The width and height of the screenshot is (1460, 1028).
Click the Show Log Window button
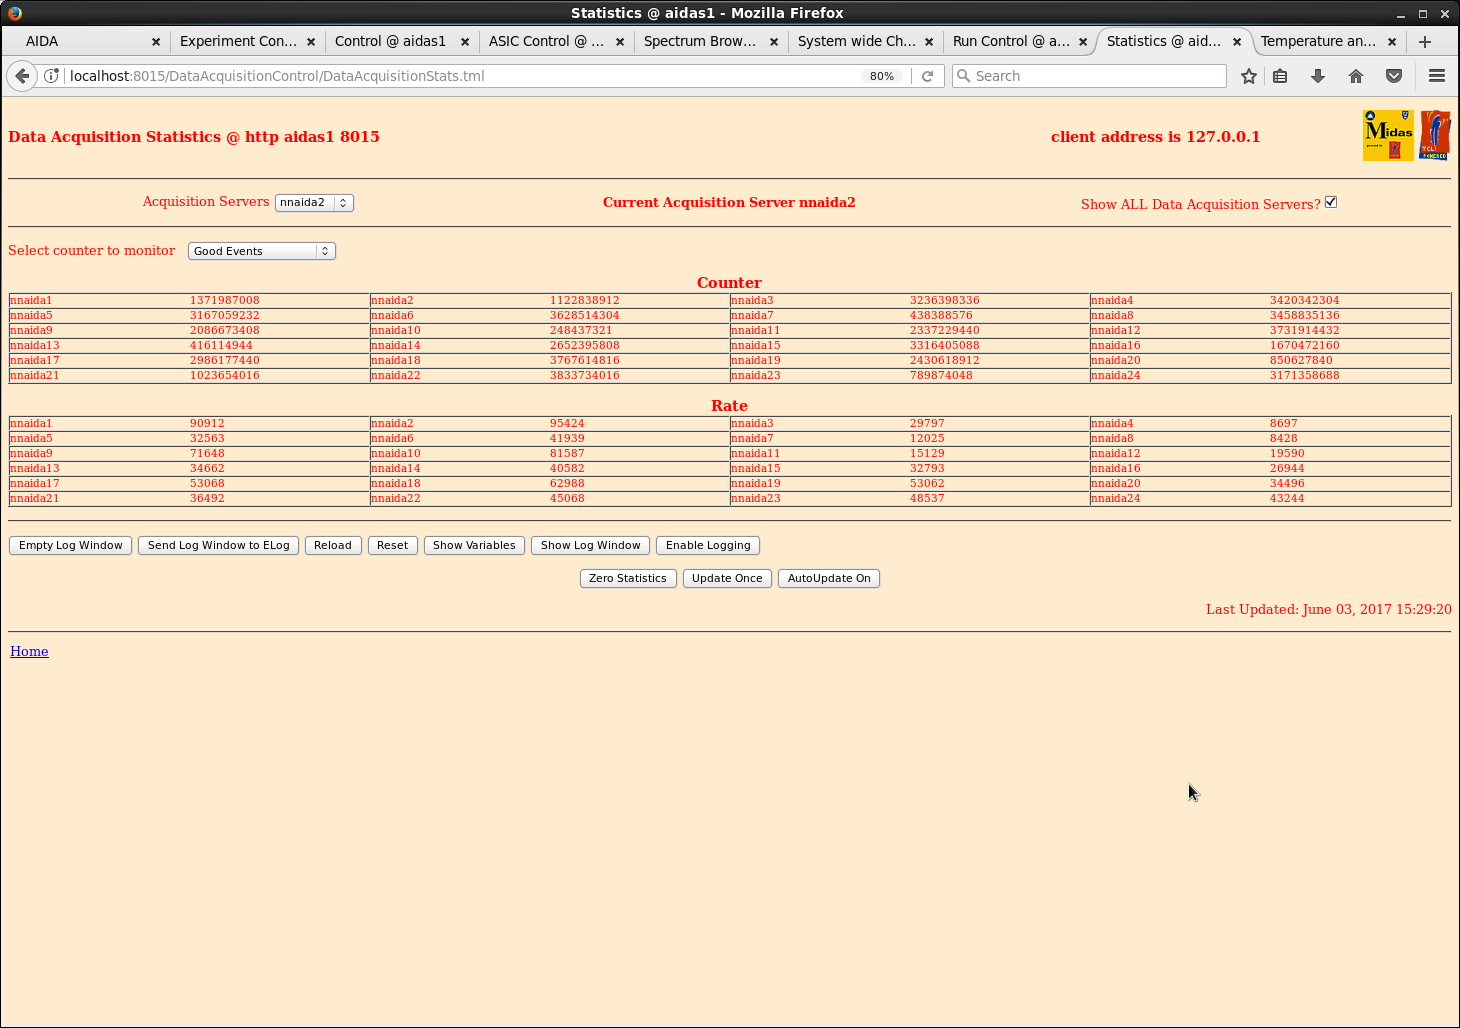(x=591, y=545)
